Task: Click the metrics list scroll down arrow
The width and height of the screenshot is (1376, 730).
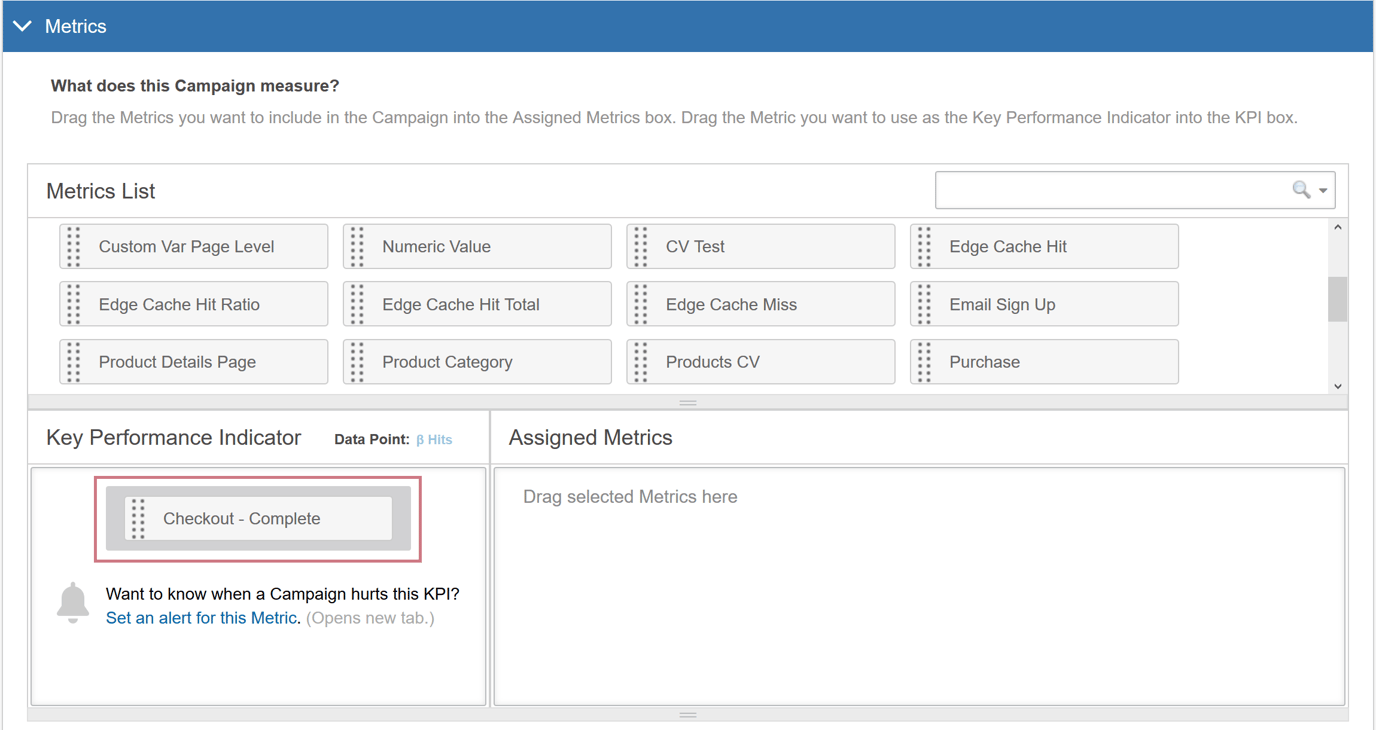Action: click(1337, 386)
